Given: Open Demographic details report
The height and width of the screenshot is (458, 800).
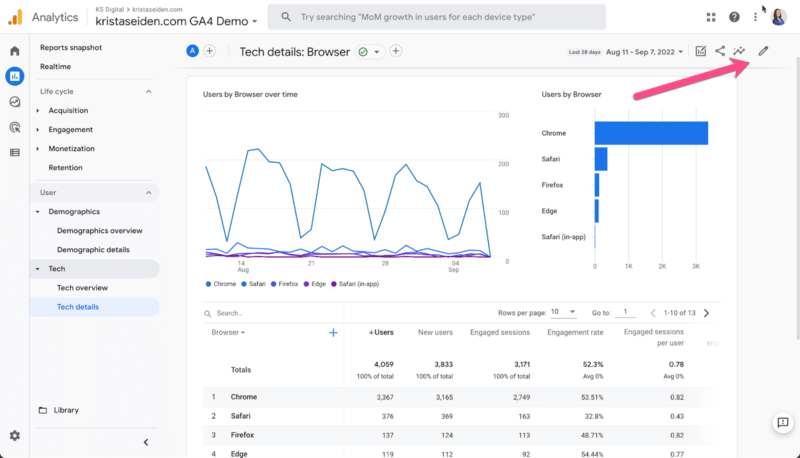Looking at the screenshot, I should (93, 249).
